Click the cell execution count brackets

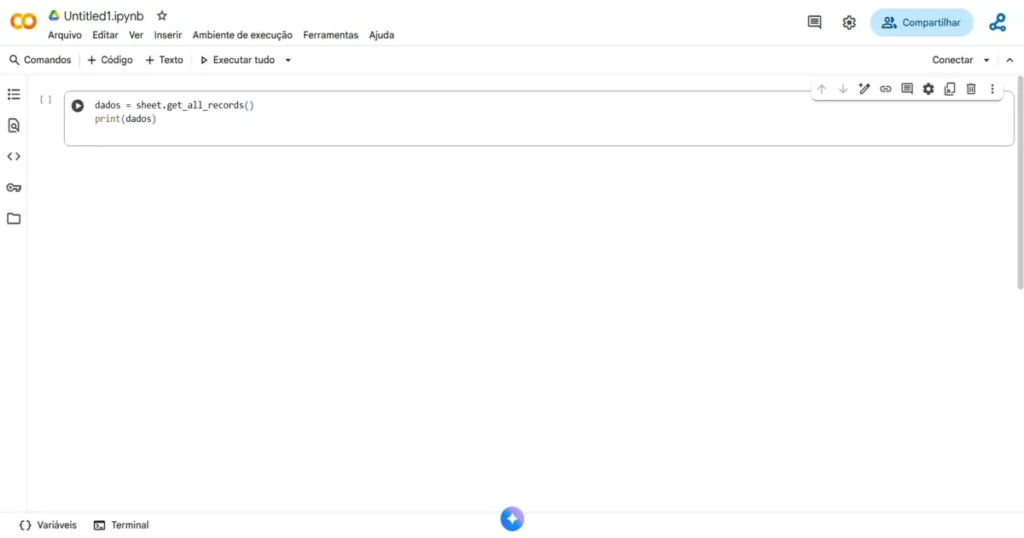[x=46, y=100]
